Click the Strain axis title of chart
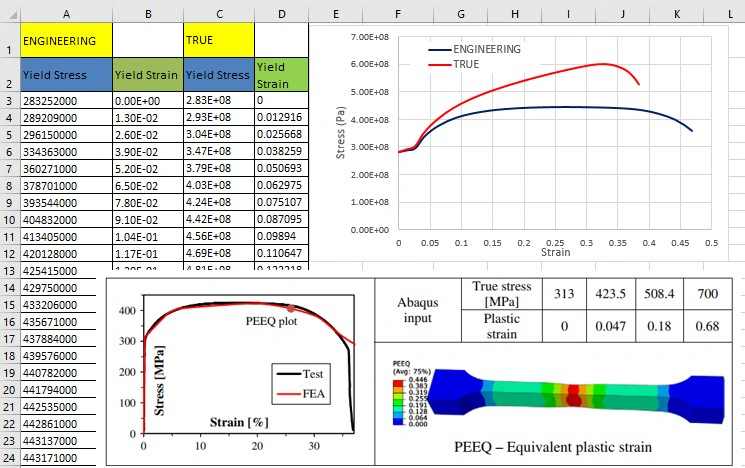The width and height of the screenshot is (745, 468). (555, 252)
